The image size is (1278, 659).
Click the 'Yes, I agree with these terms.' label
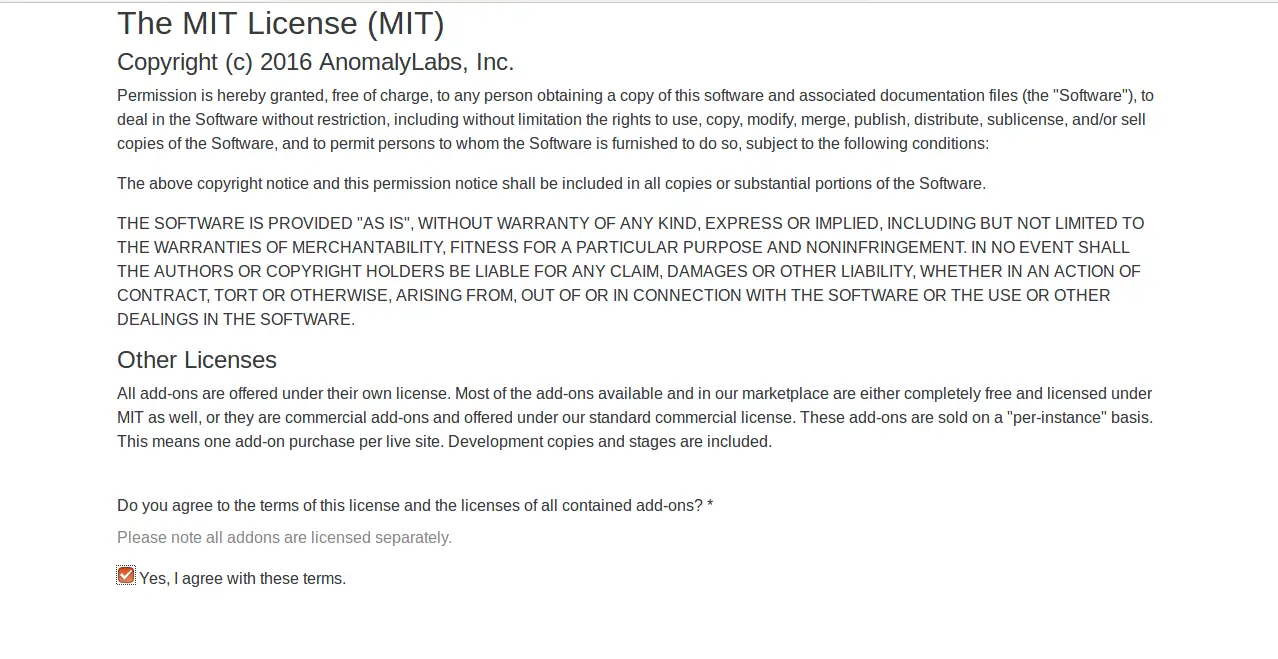pos(243,578)
